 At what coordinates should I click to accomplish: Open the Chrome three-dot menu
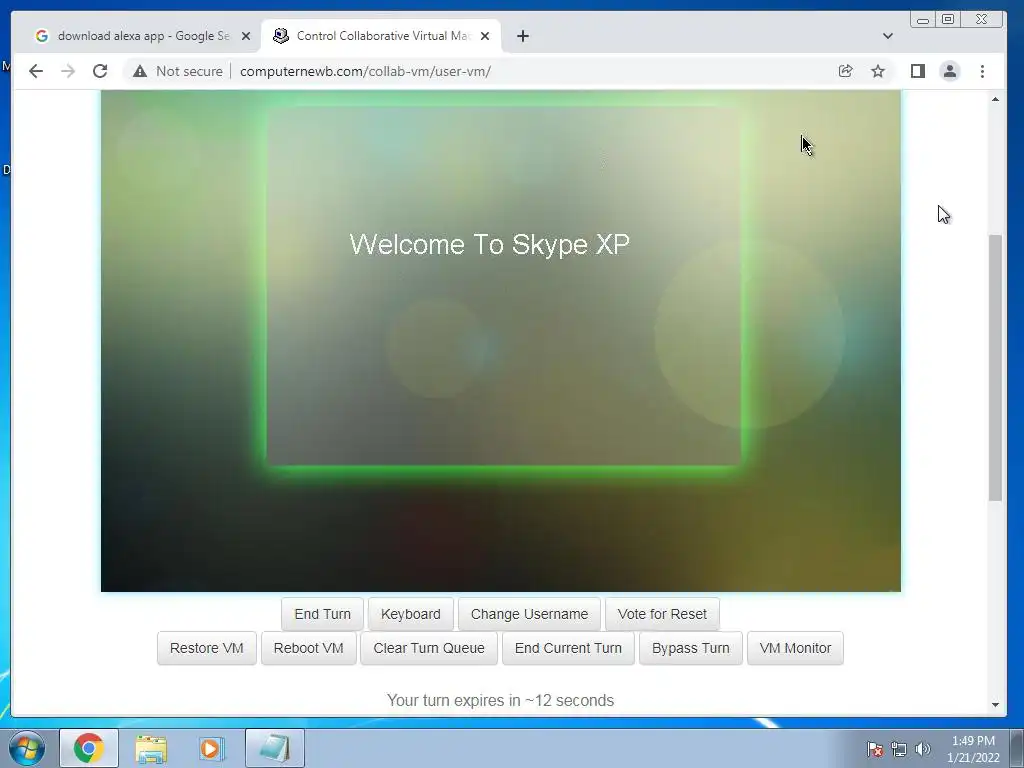coord(982,71)
